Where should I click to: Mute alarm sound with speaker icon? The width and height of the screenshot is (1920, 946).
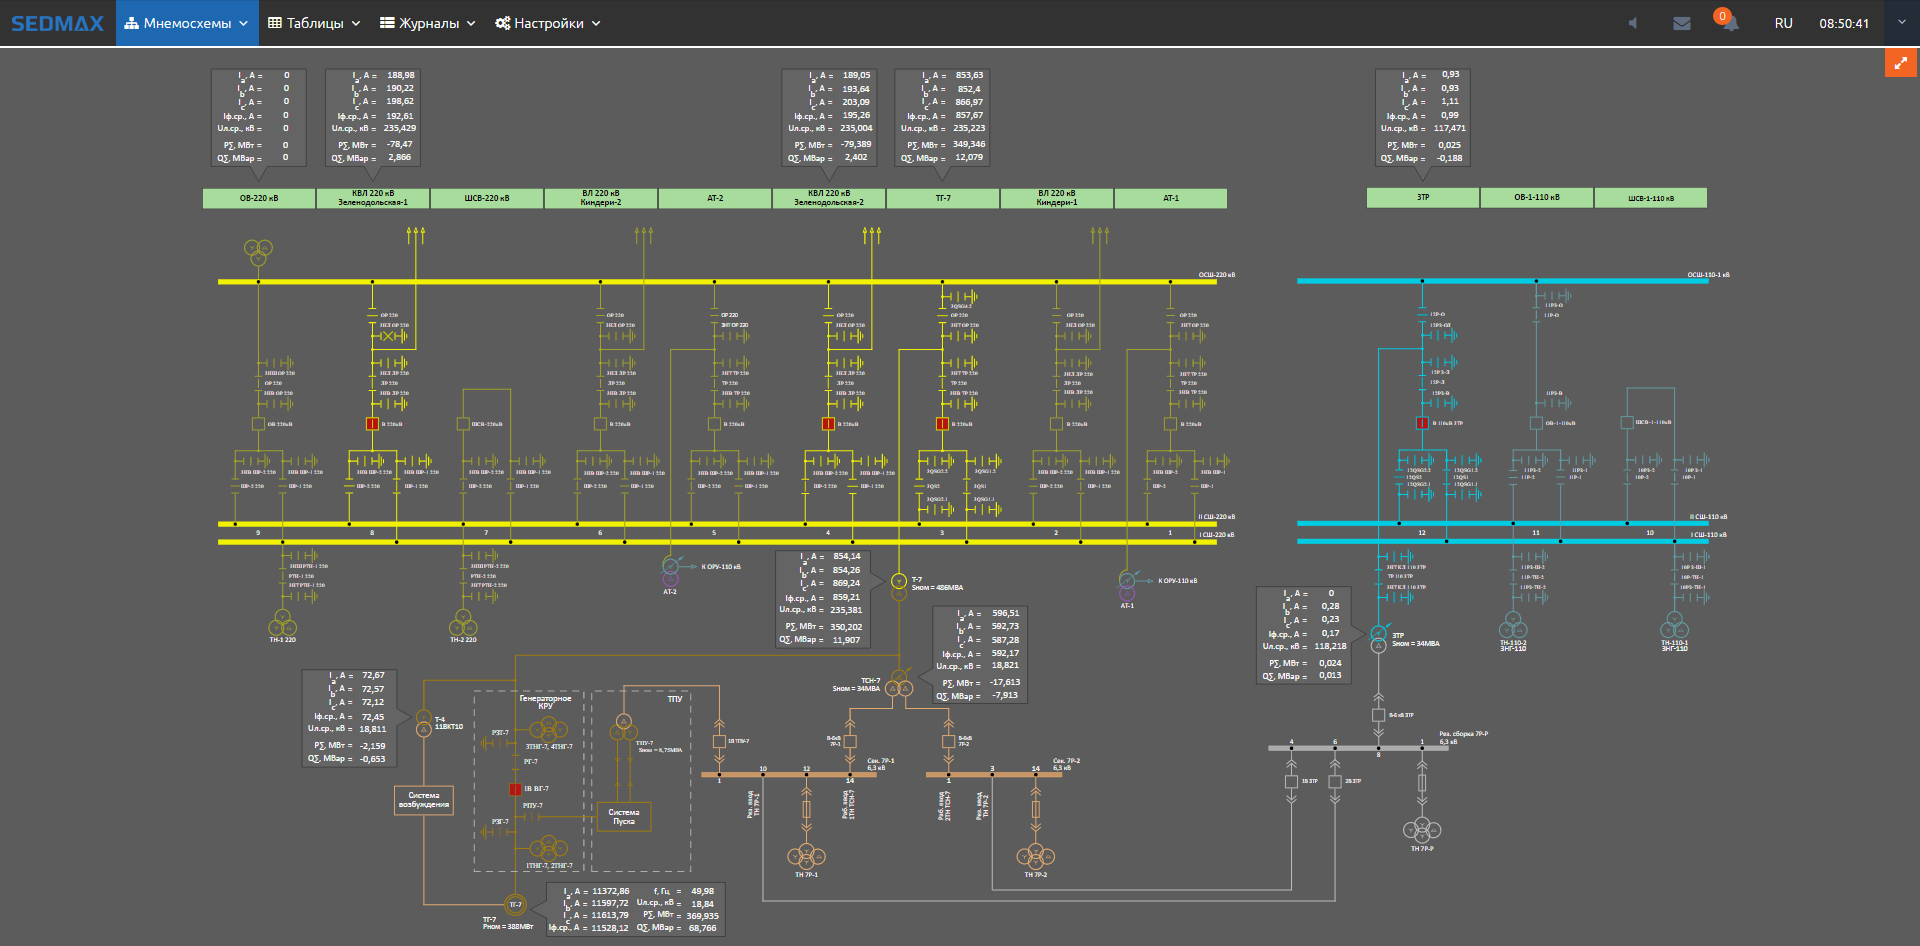[x=1632, y=23]
